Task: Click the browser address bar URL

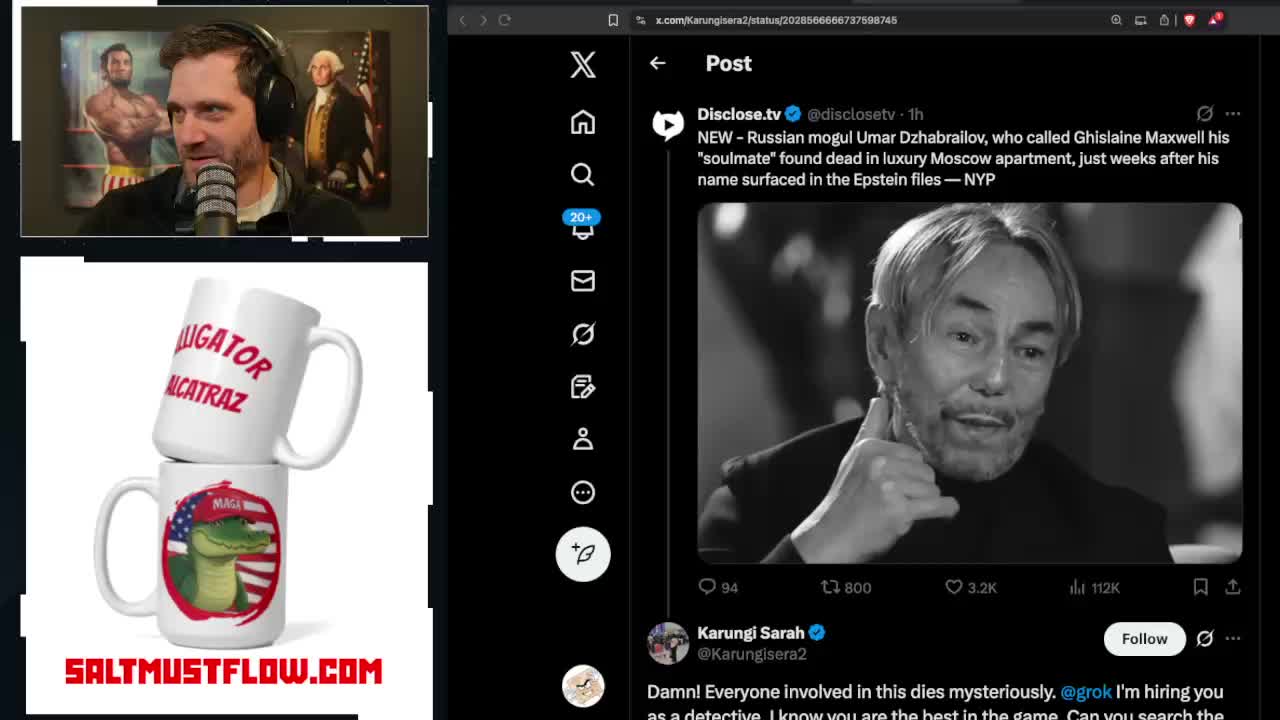Action: pyautogui.click(x=776, y=20)
